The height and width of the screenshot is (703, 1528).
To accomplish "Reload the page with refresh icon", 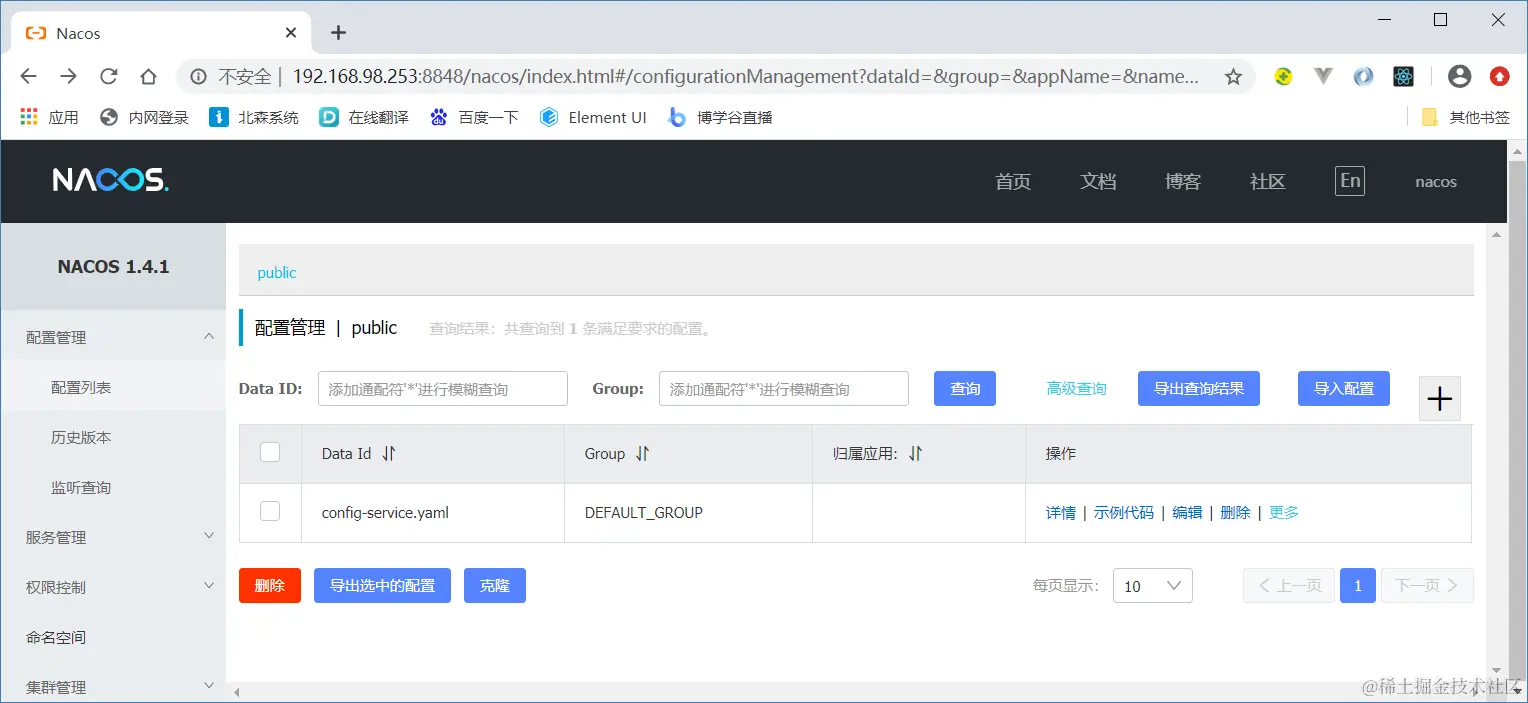I will point(108,76).
